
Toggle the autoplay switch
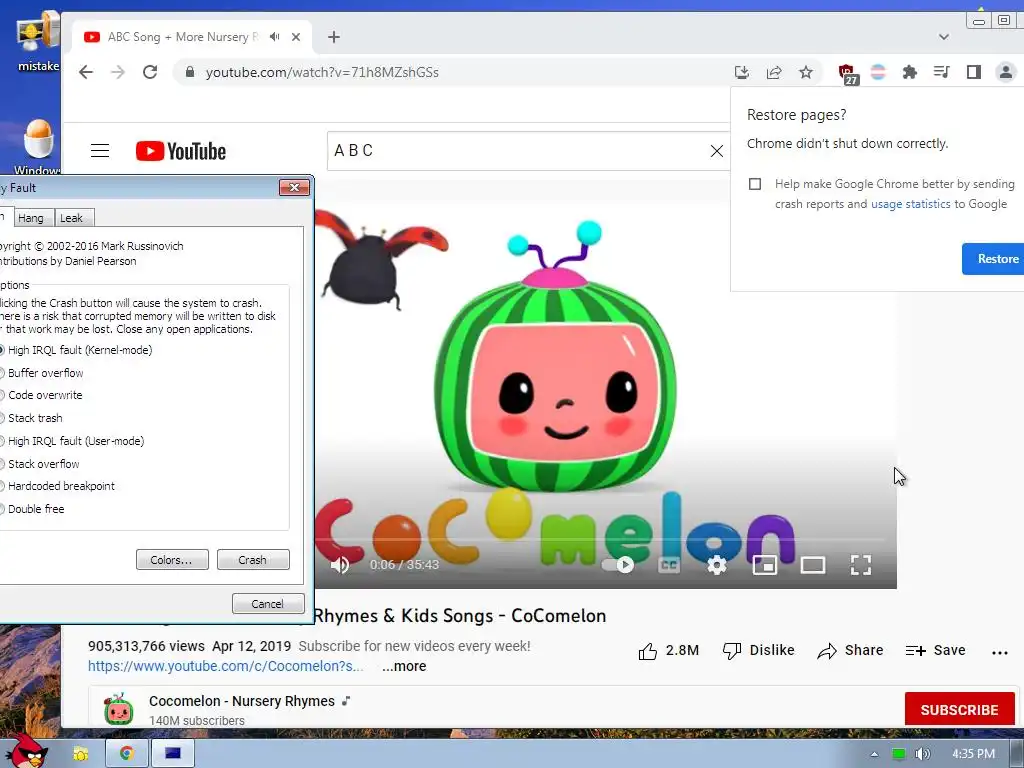[618, 564]
